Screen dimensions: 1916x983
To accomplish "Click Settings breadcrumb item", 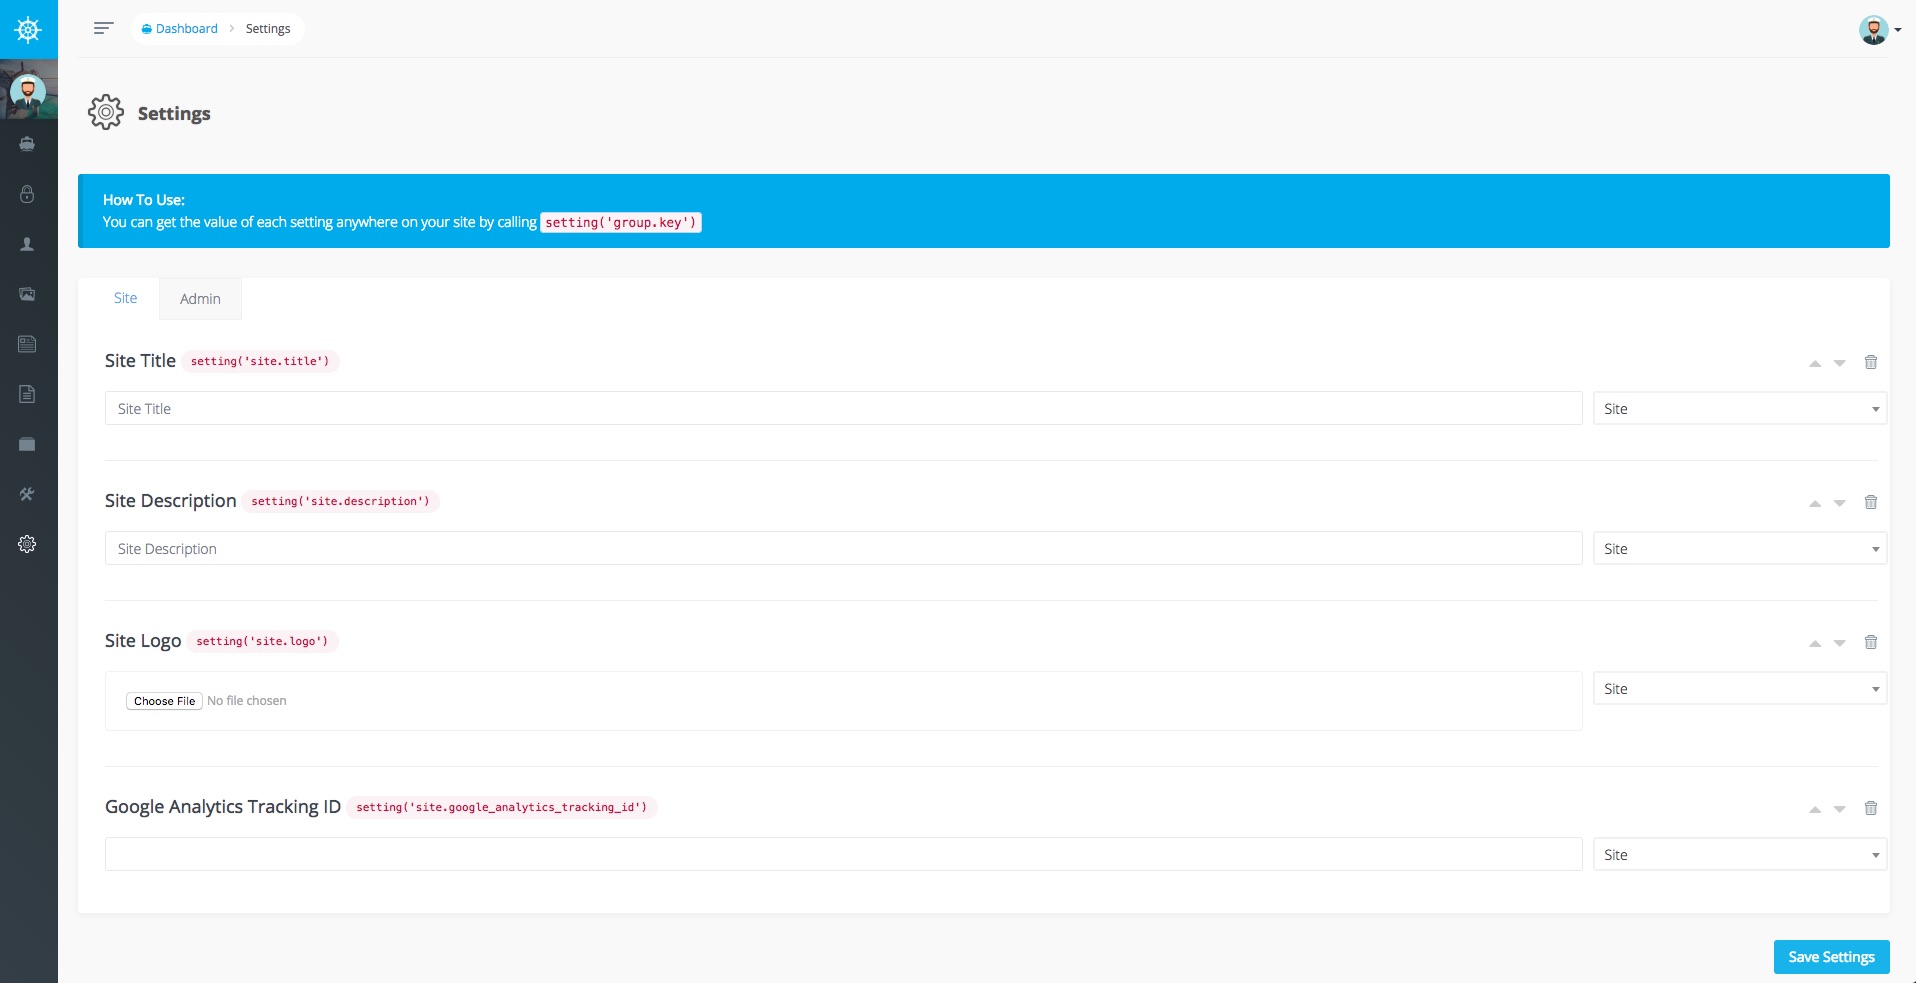I will tap(268, 28).
